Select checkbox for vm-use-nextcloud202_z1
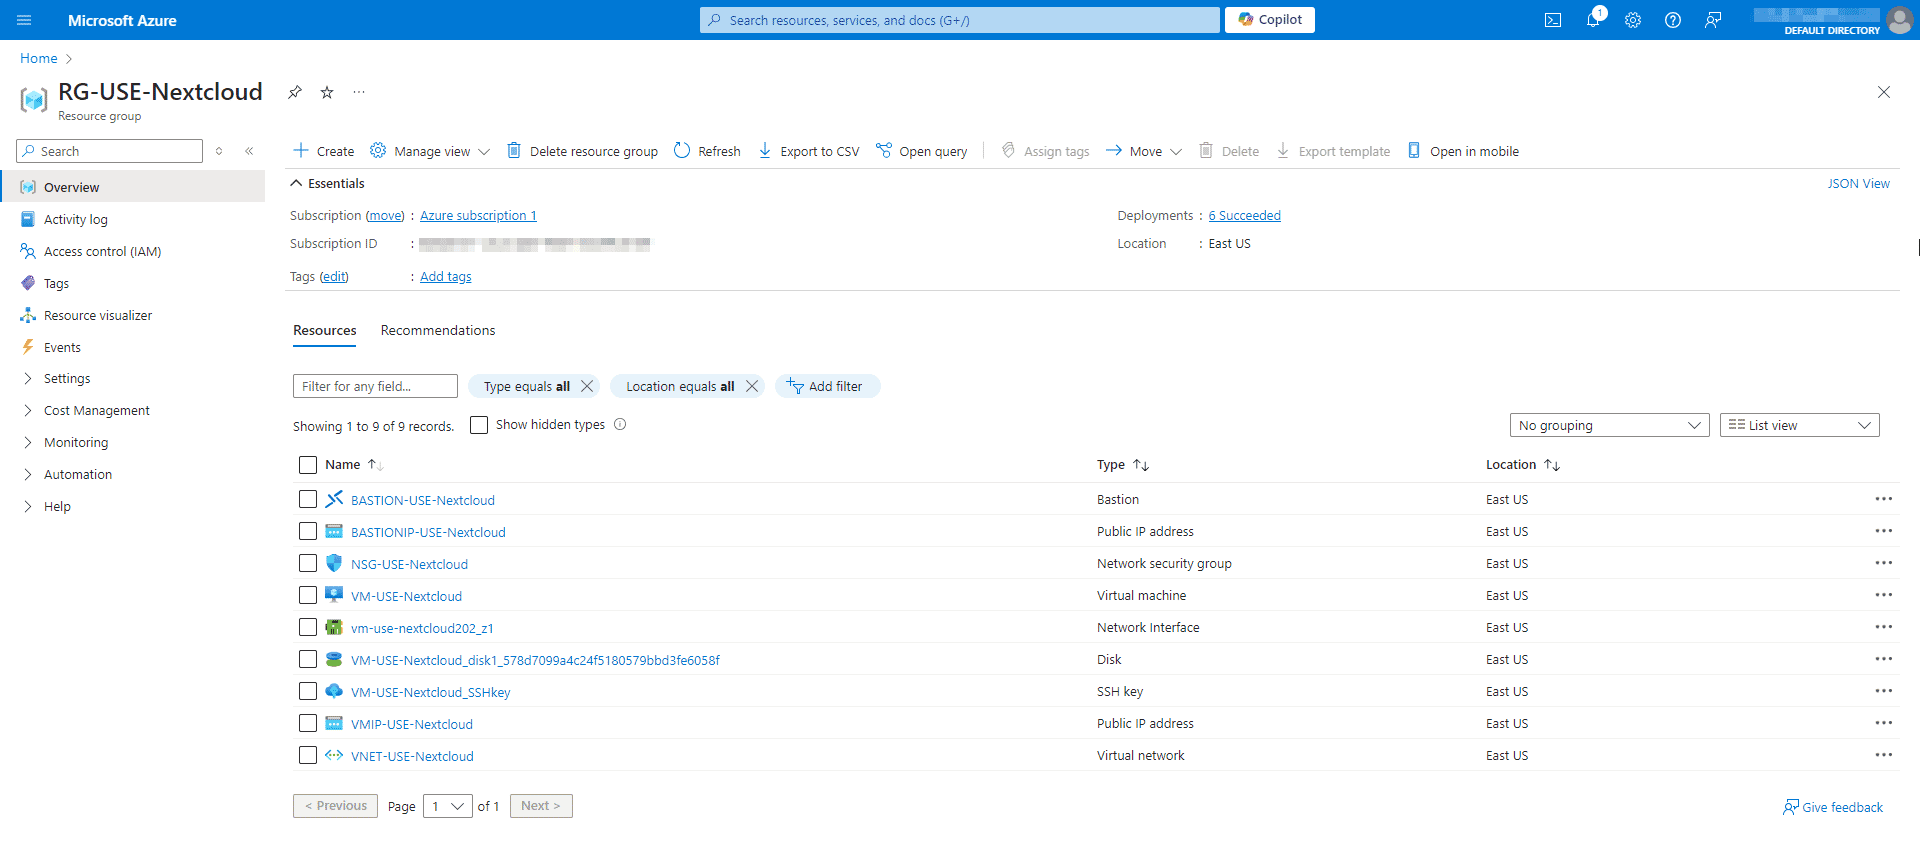1920x862 pixels. (308, 627)
